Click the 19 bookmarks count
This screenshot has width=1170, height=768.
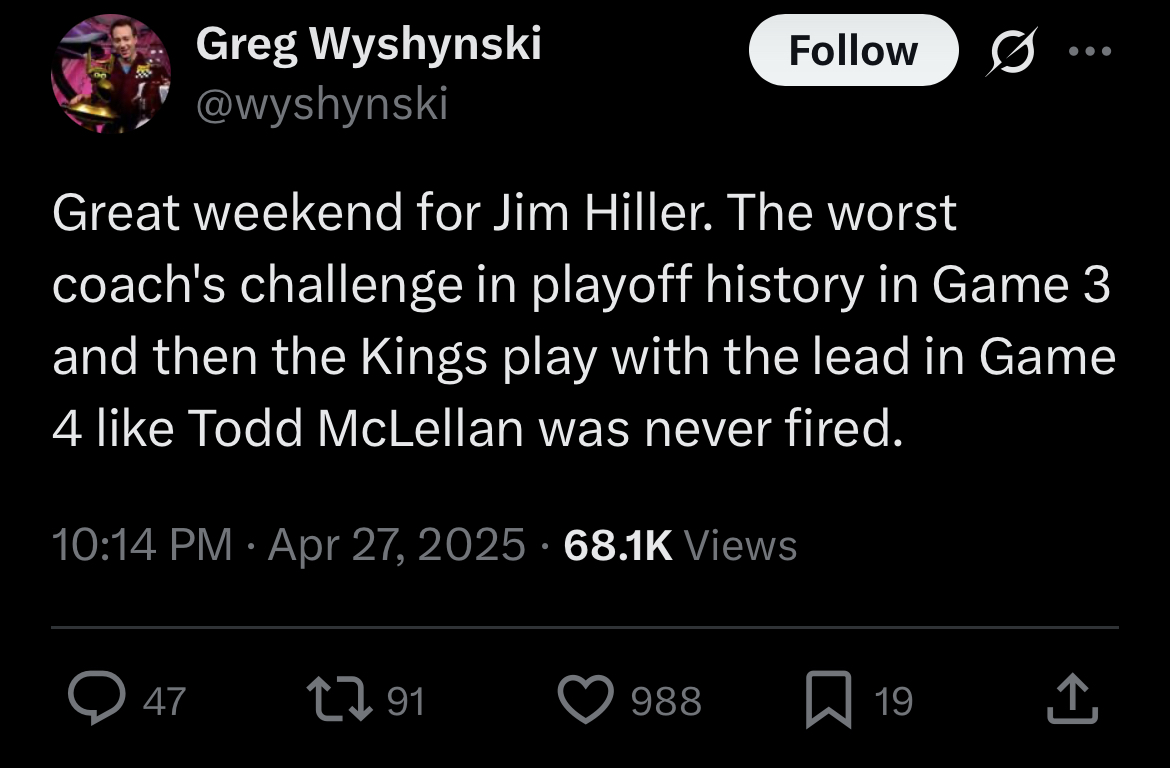[x=893, y=702]
